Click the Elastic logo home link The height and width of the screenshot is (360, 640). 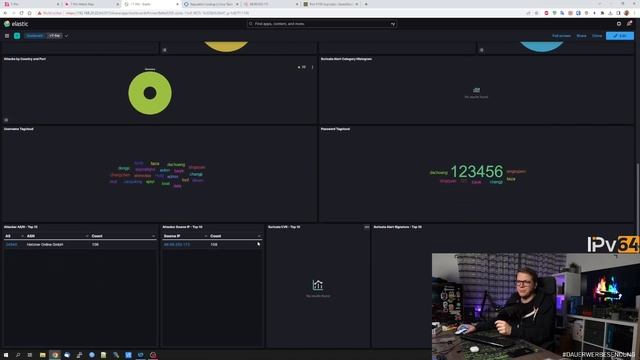coord(16,24)
